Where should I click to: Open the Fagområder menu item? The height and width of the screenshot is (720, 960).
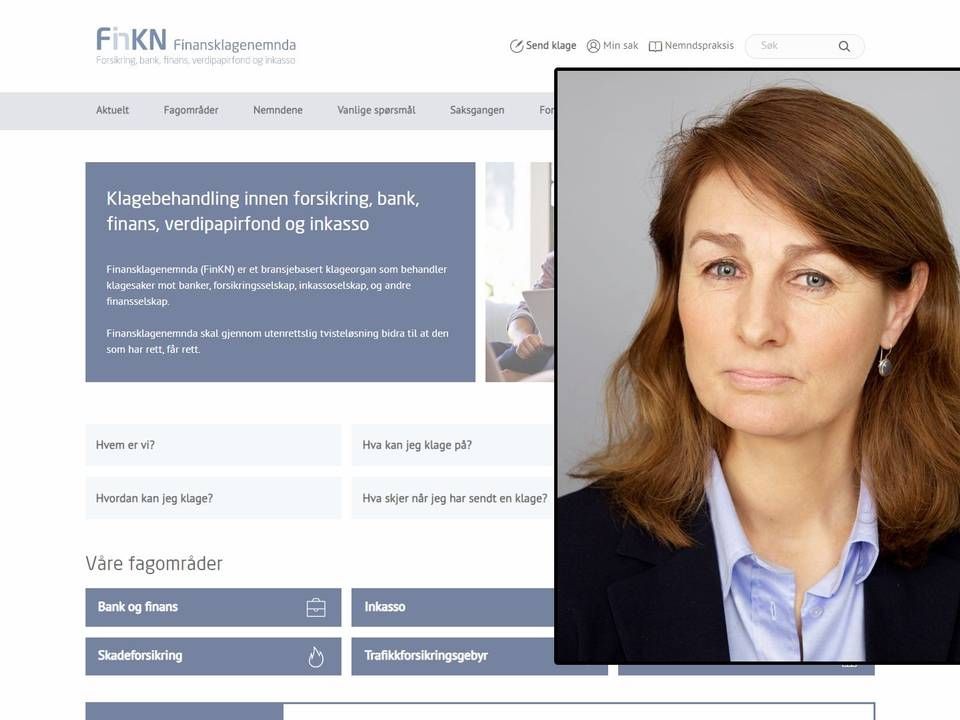coord(191,110)
